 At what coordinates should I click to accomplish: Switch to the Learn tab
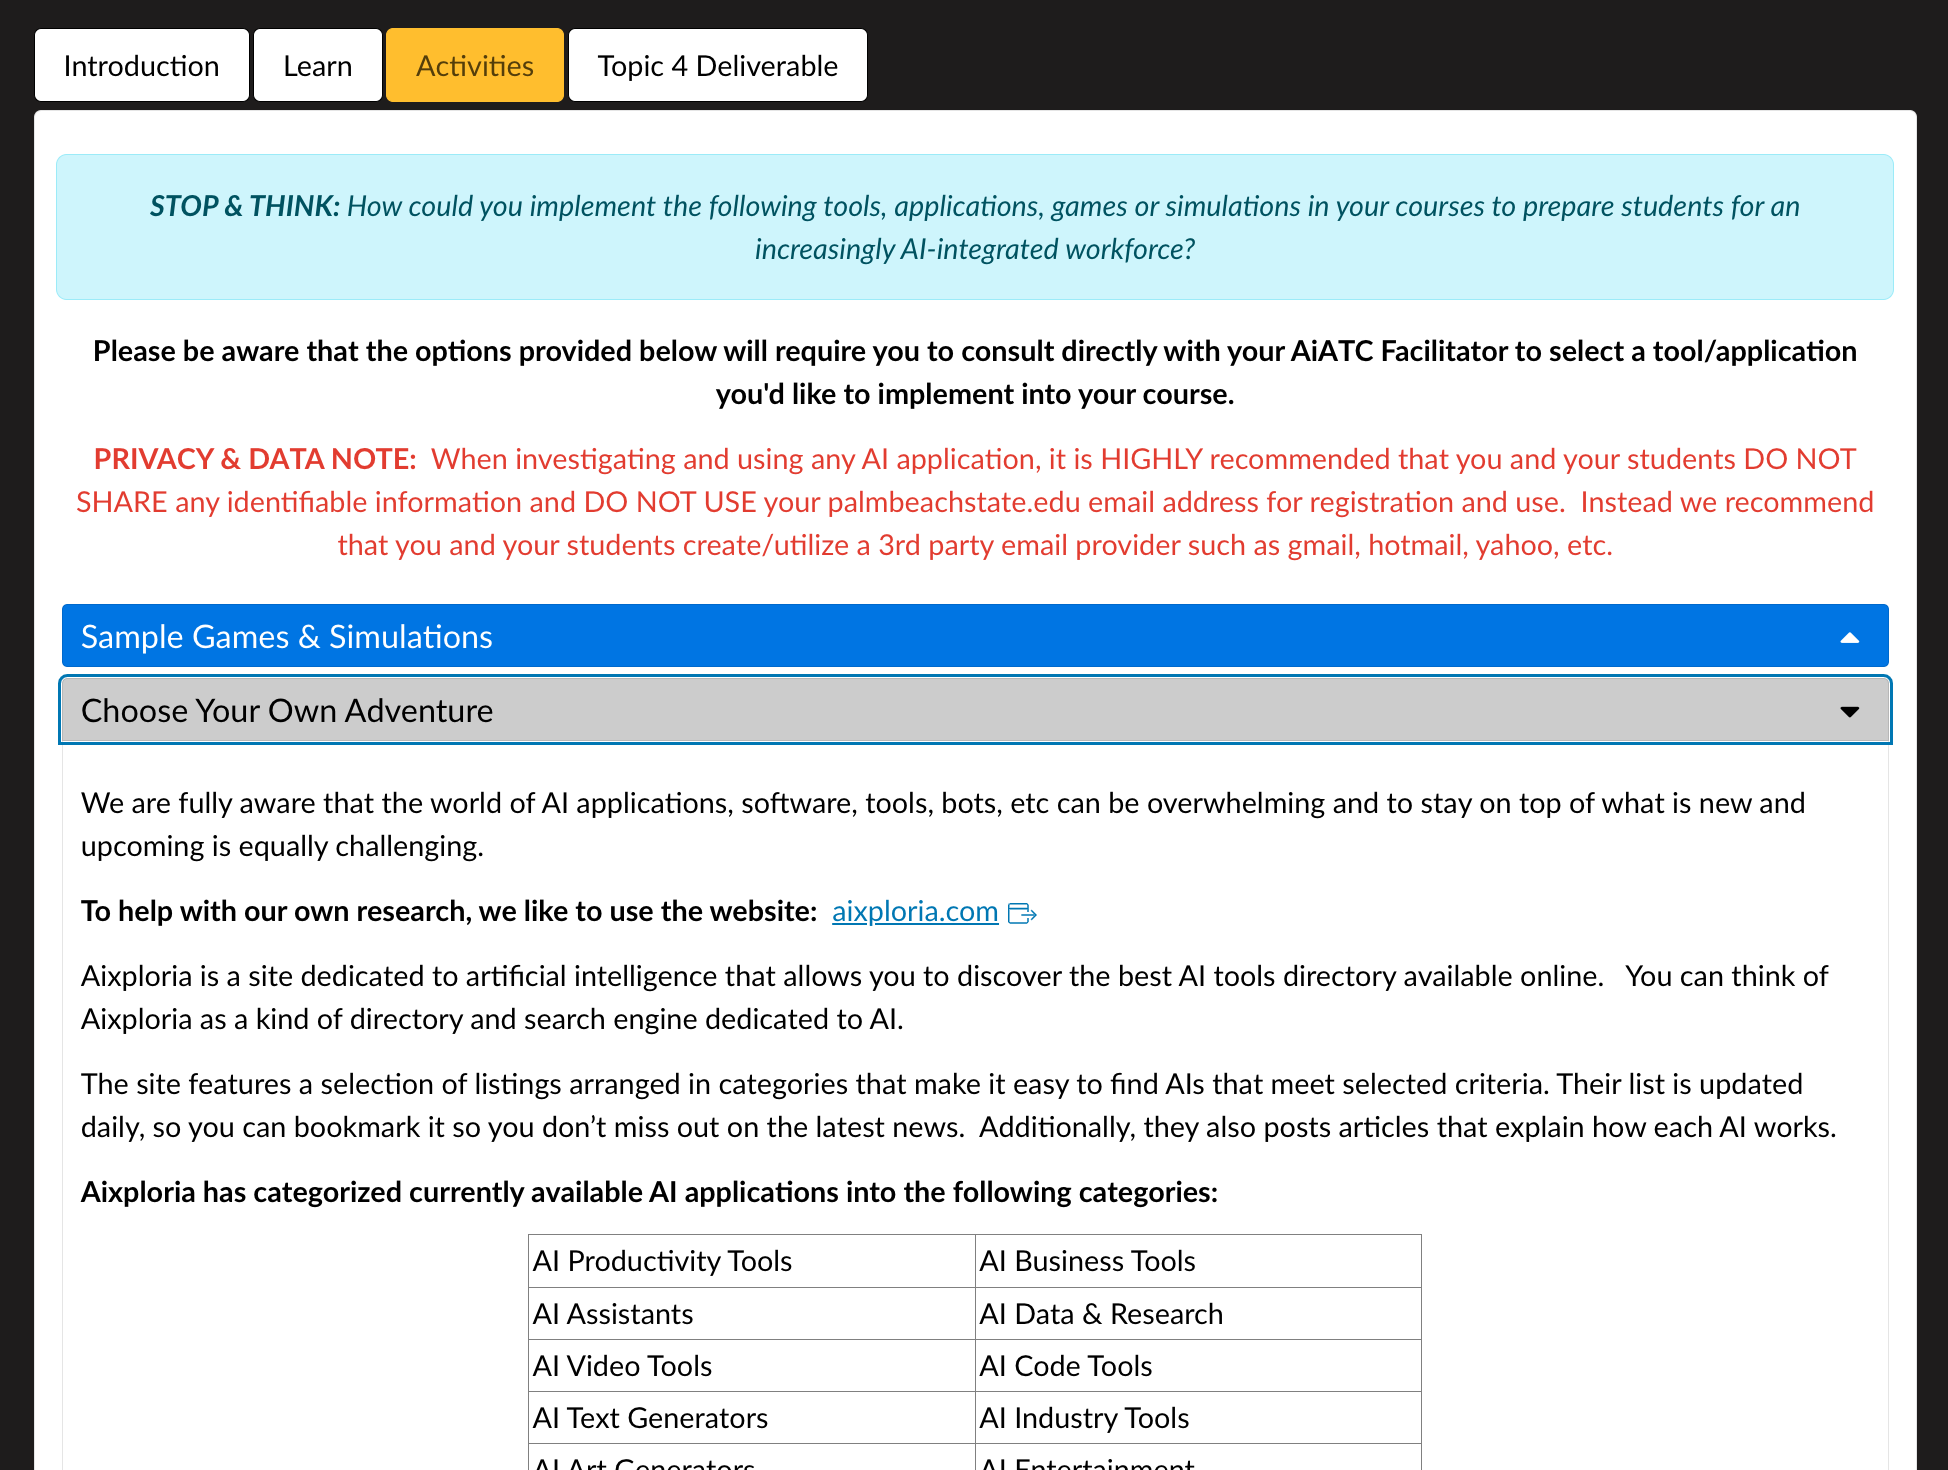317,66
